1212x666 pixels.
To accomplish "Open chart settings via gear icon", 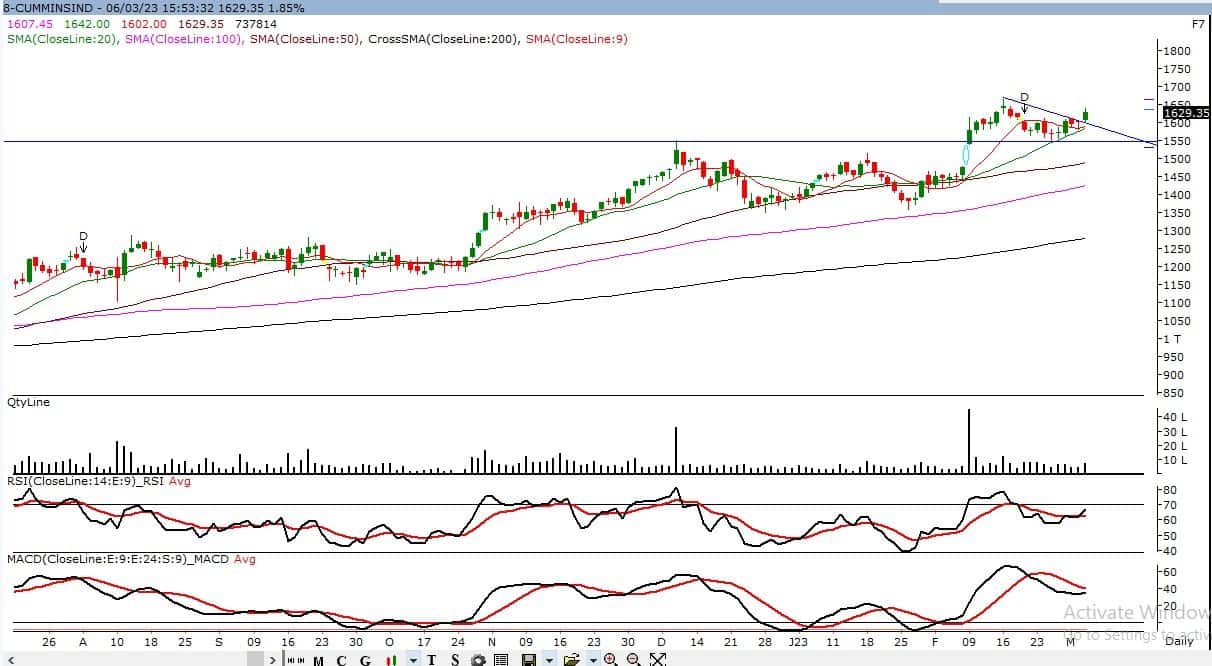I will click(479, 659).
